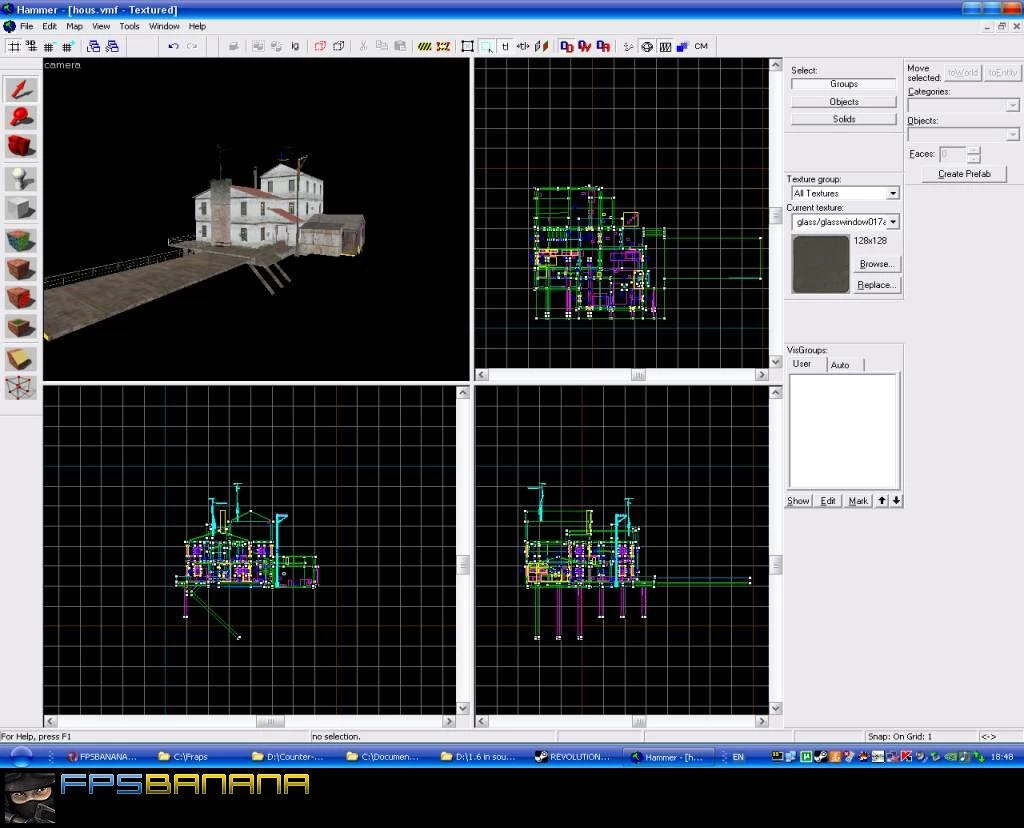Click the Create Prefab button
Screen dimensions: 1024x828
click(964, 174)
